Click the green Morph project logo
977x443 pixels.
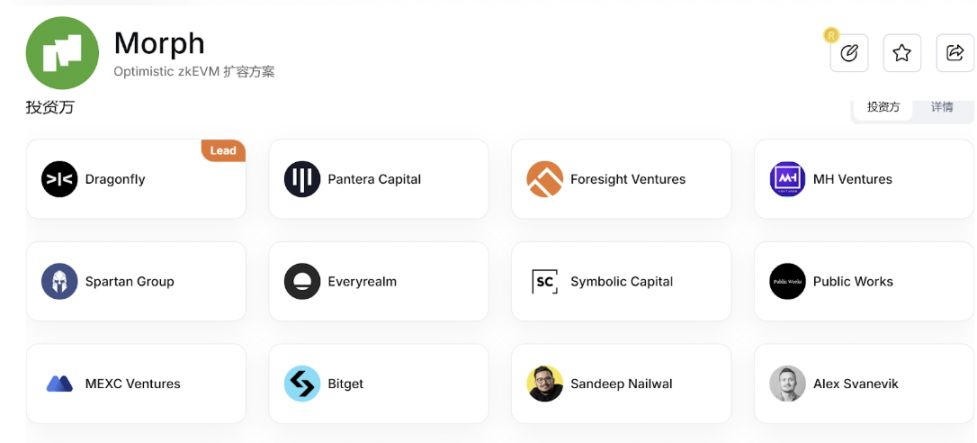click(62, 53)
